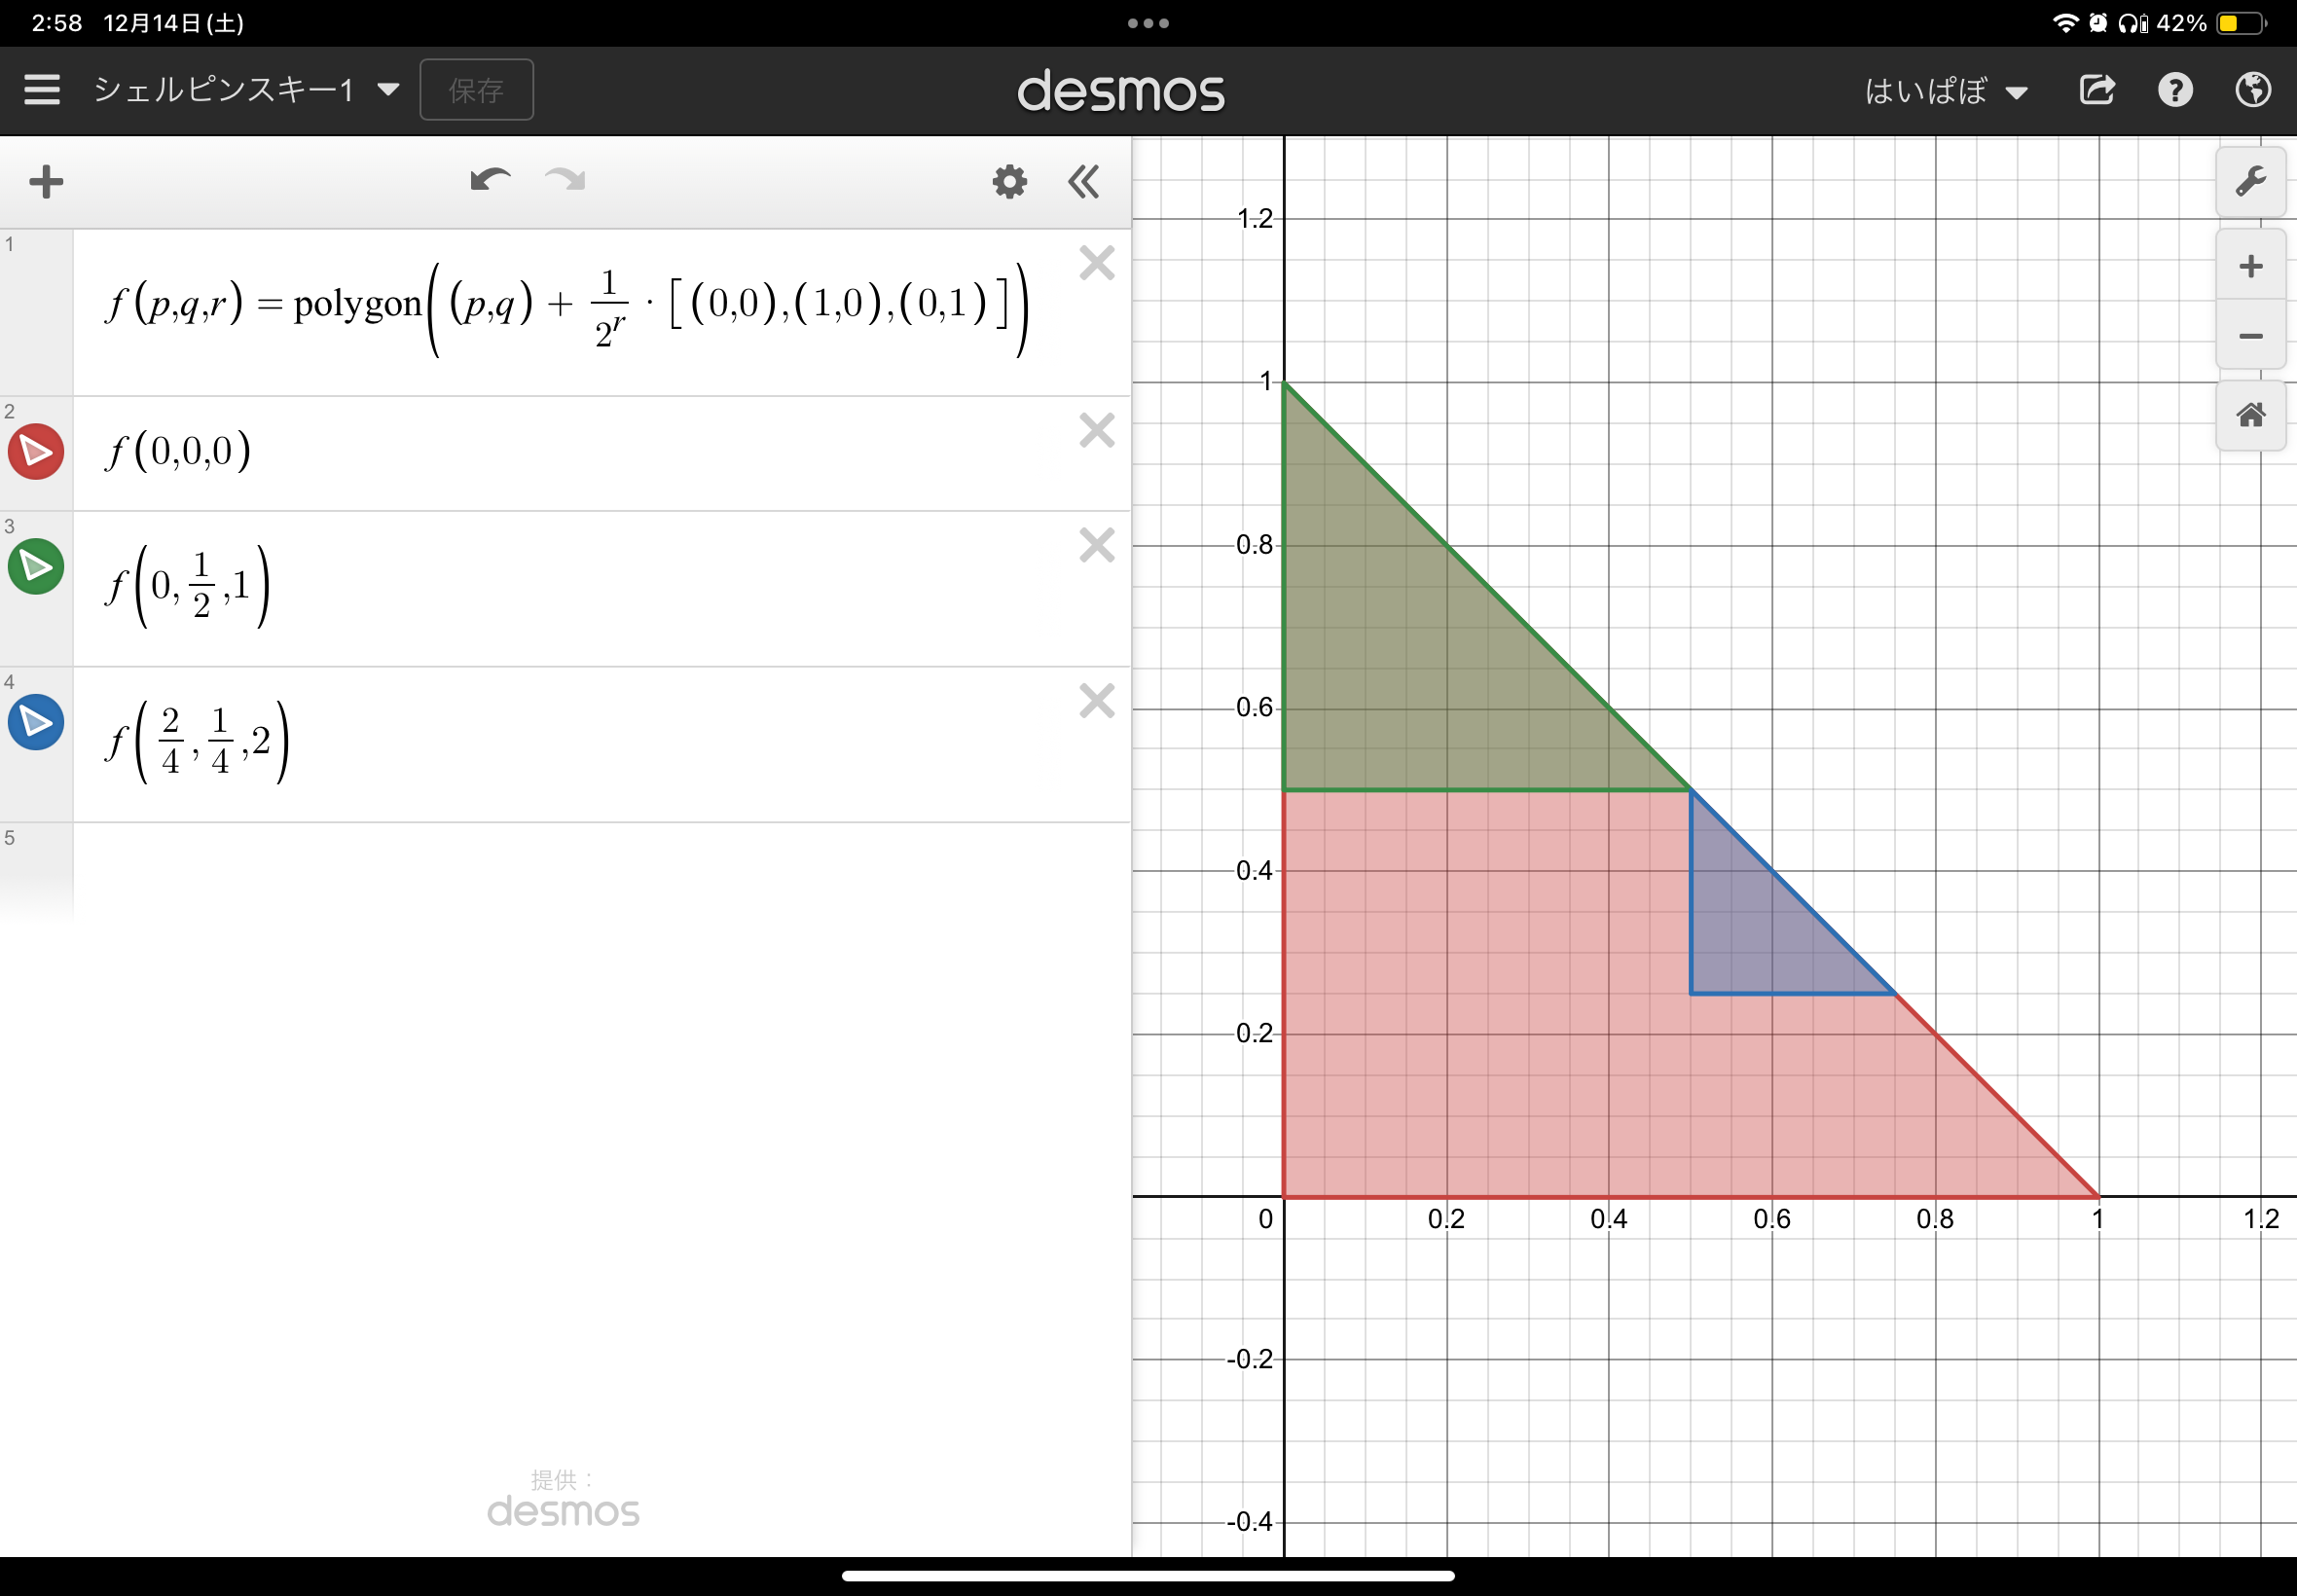Open the hamburger navigation menu

[43, 89]
